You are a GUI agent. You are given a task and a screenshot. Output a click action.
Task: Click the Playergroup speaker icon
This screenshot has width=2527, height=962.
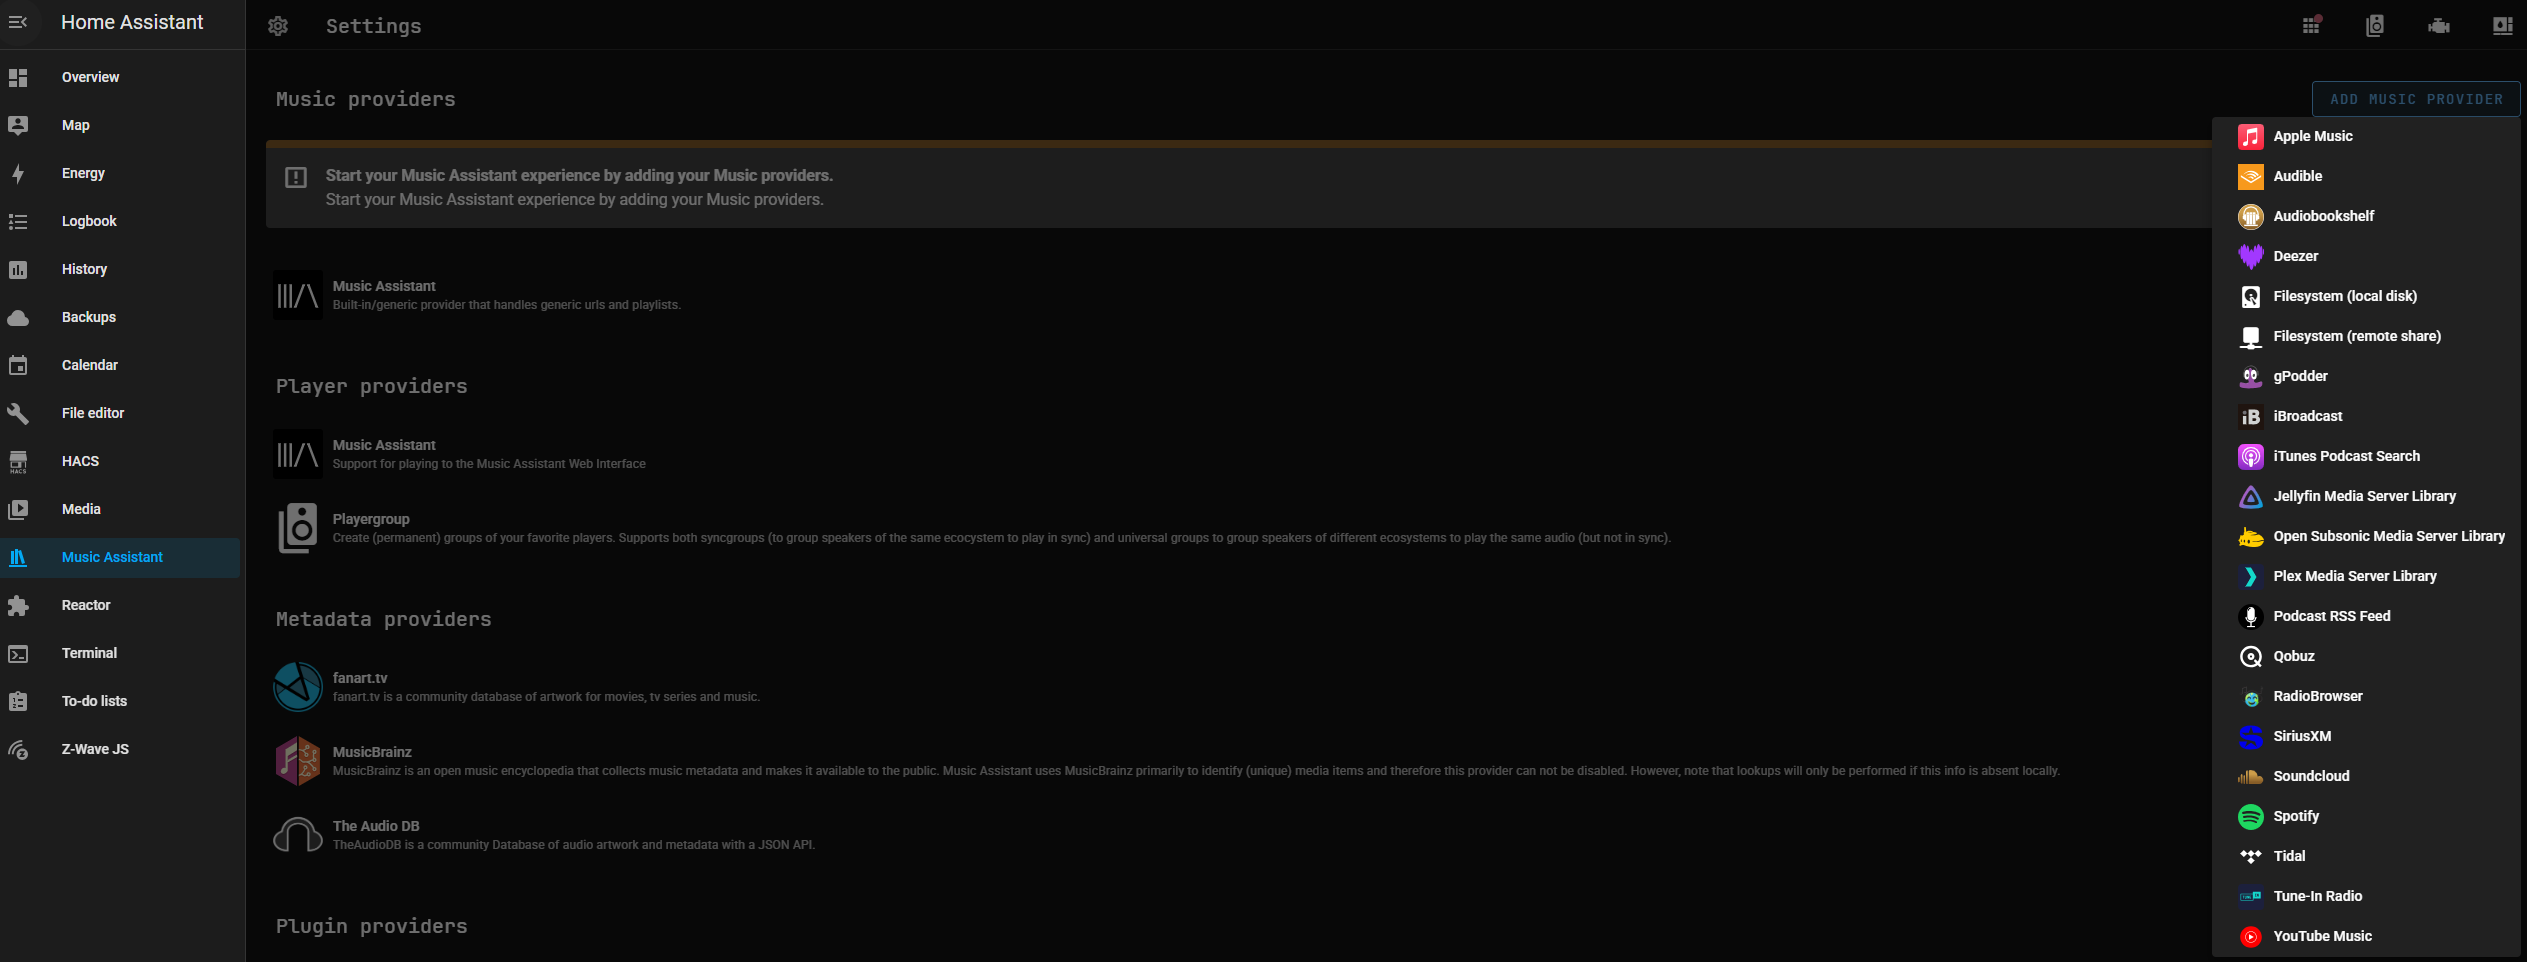pos(298,528)
